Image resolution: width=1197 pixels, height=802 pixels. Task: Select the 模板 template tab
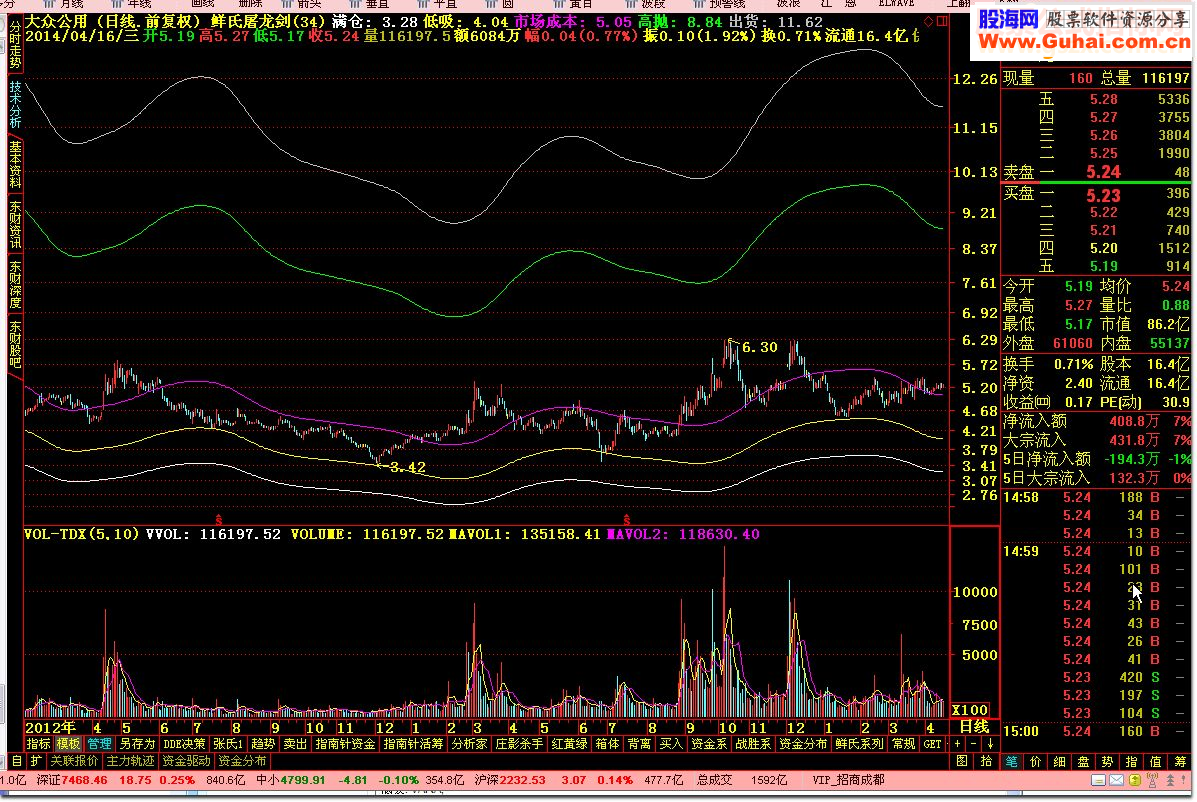[68, 743]
